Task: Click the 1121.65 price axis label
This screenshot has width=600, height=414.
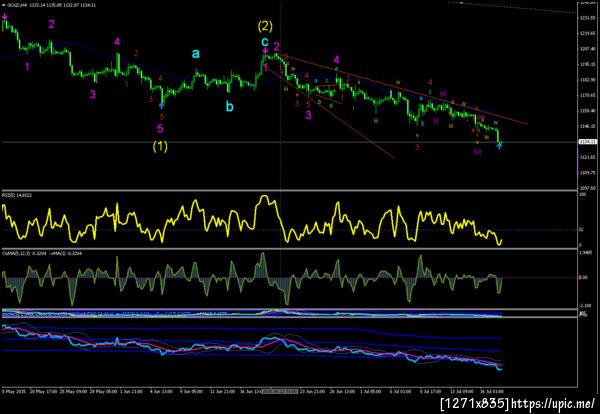Action: tap(588, 157)
